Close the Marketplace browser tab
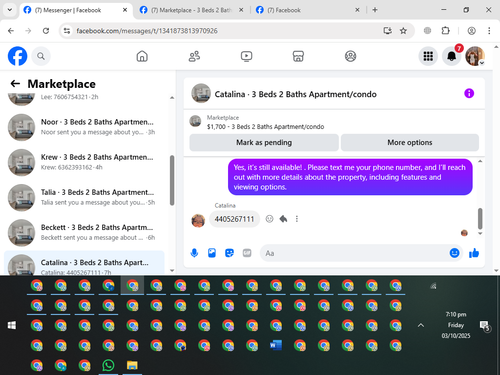Image resolution: width=500 pixels, height=375 pixels. coord(241,10)
